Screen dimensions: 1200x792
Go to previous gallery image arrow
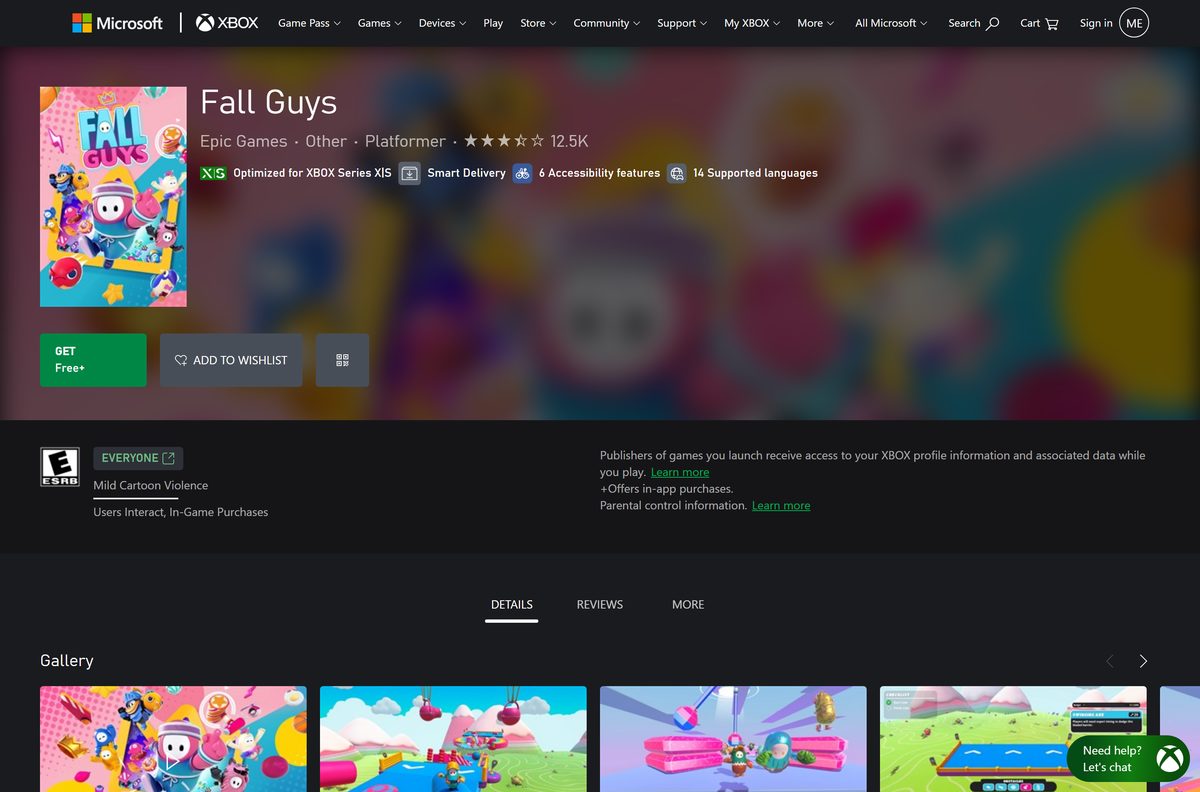pyautogui.click(x=1109, y=661)
